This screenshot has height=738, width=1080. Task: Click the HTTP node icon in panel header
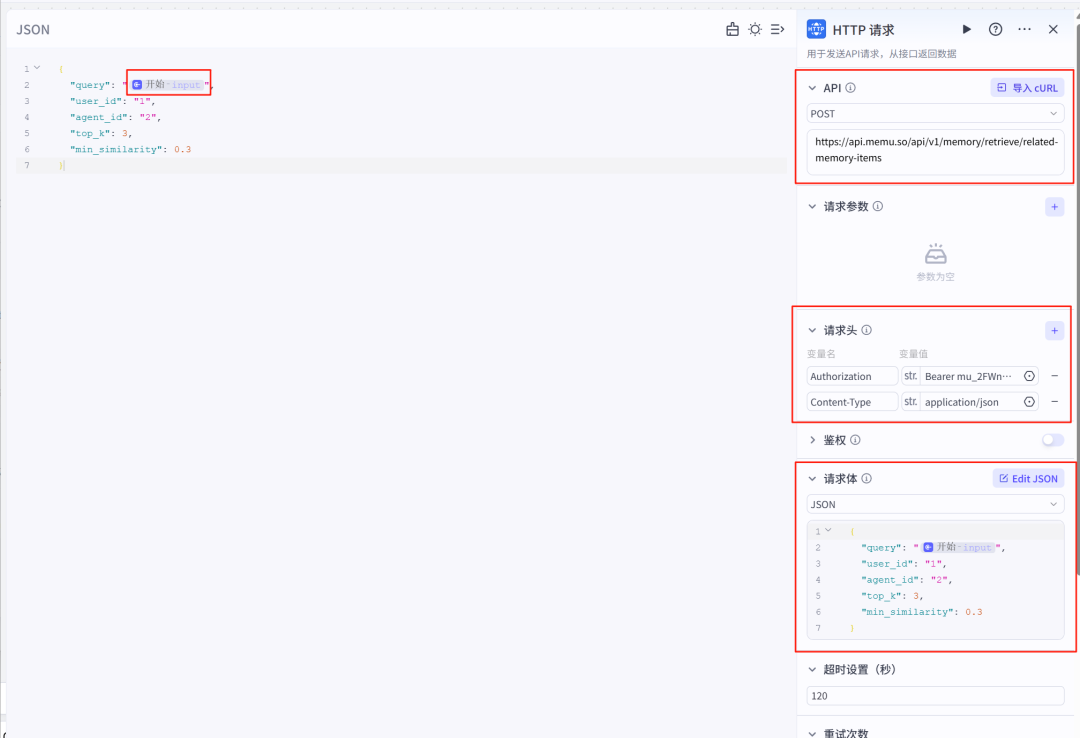click(x=816, y=29)
